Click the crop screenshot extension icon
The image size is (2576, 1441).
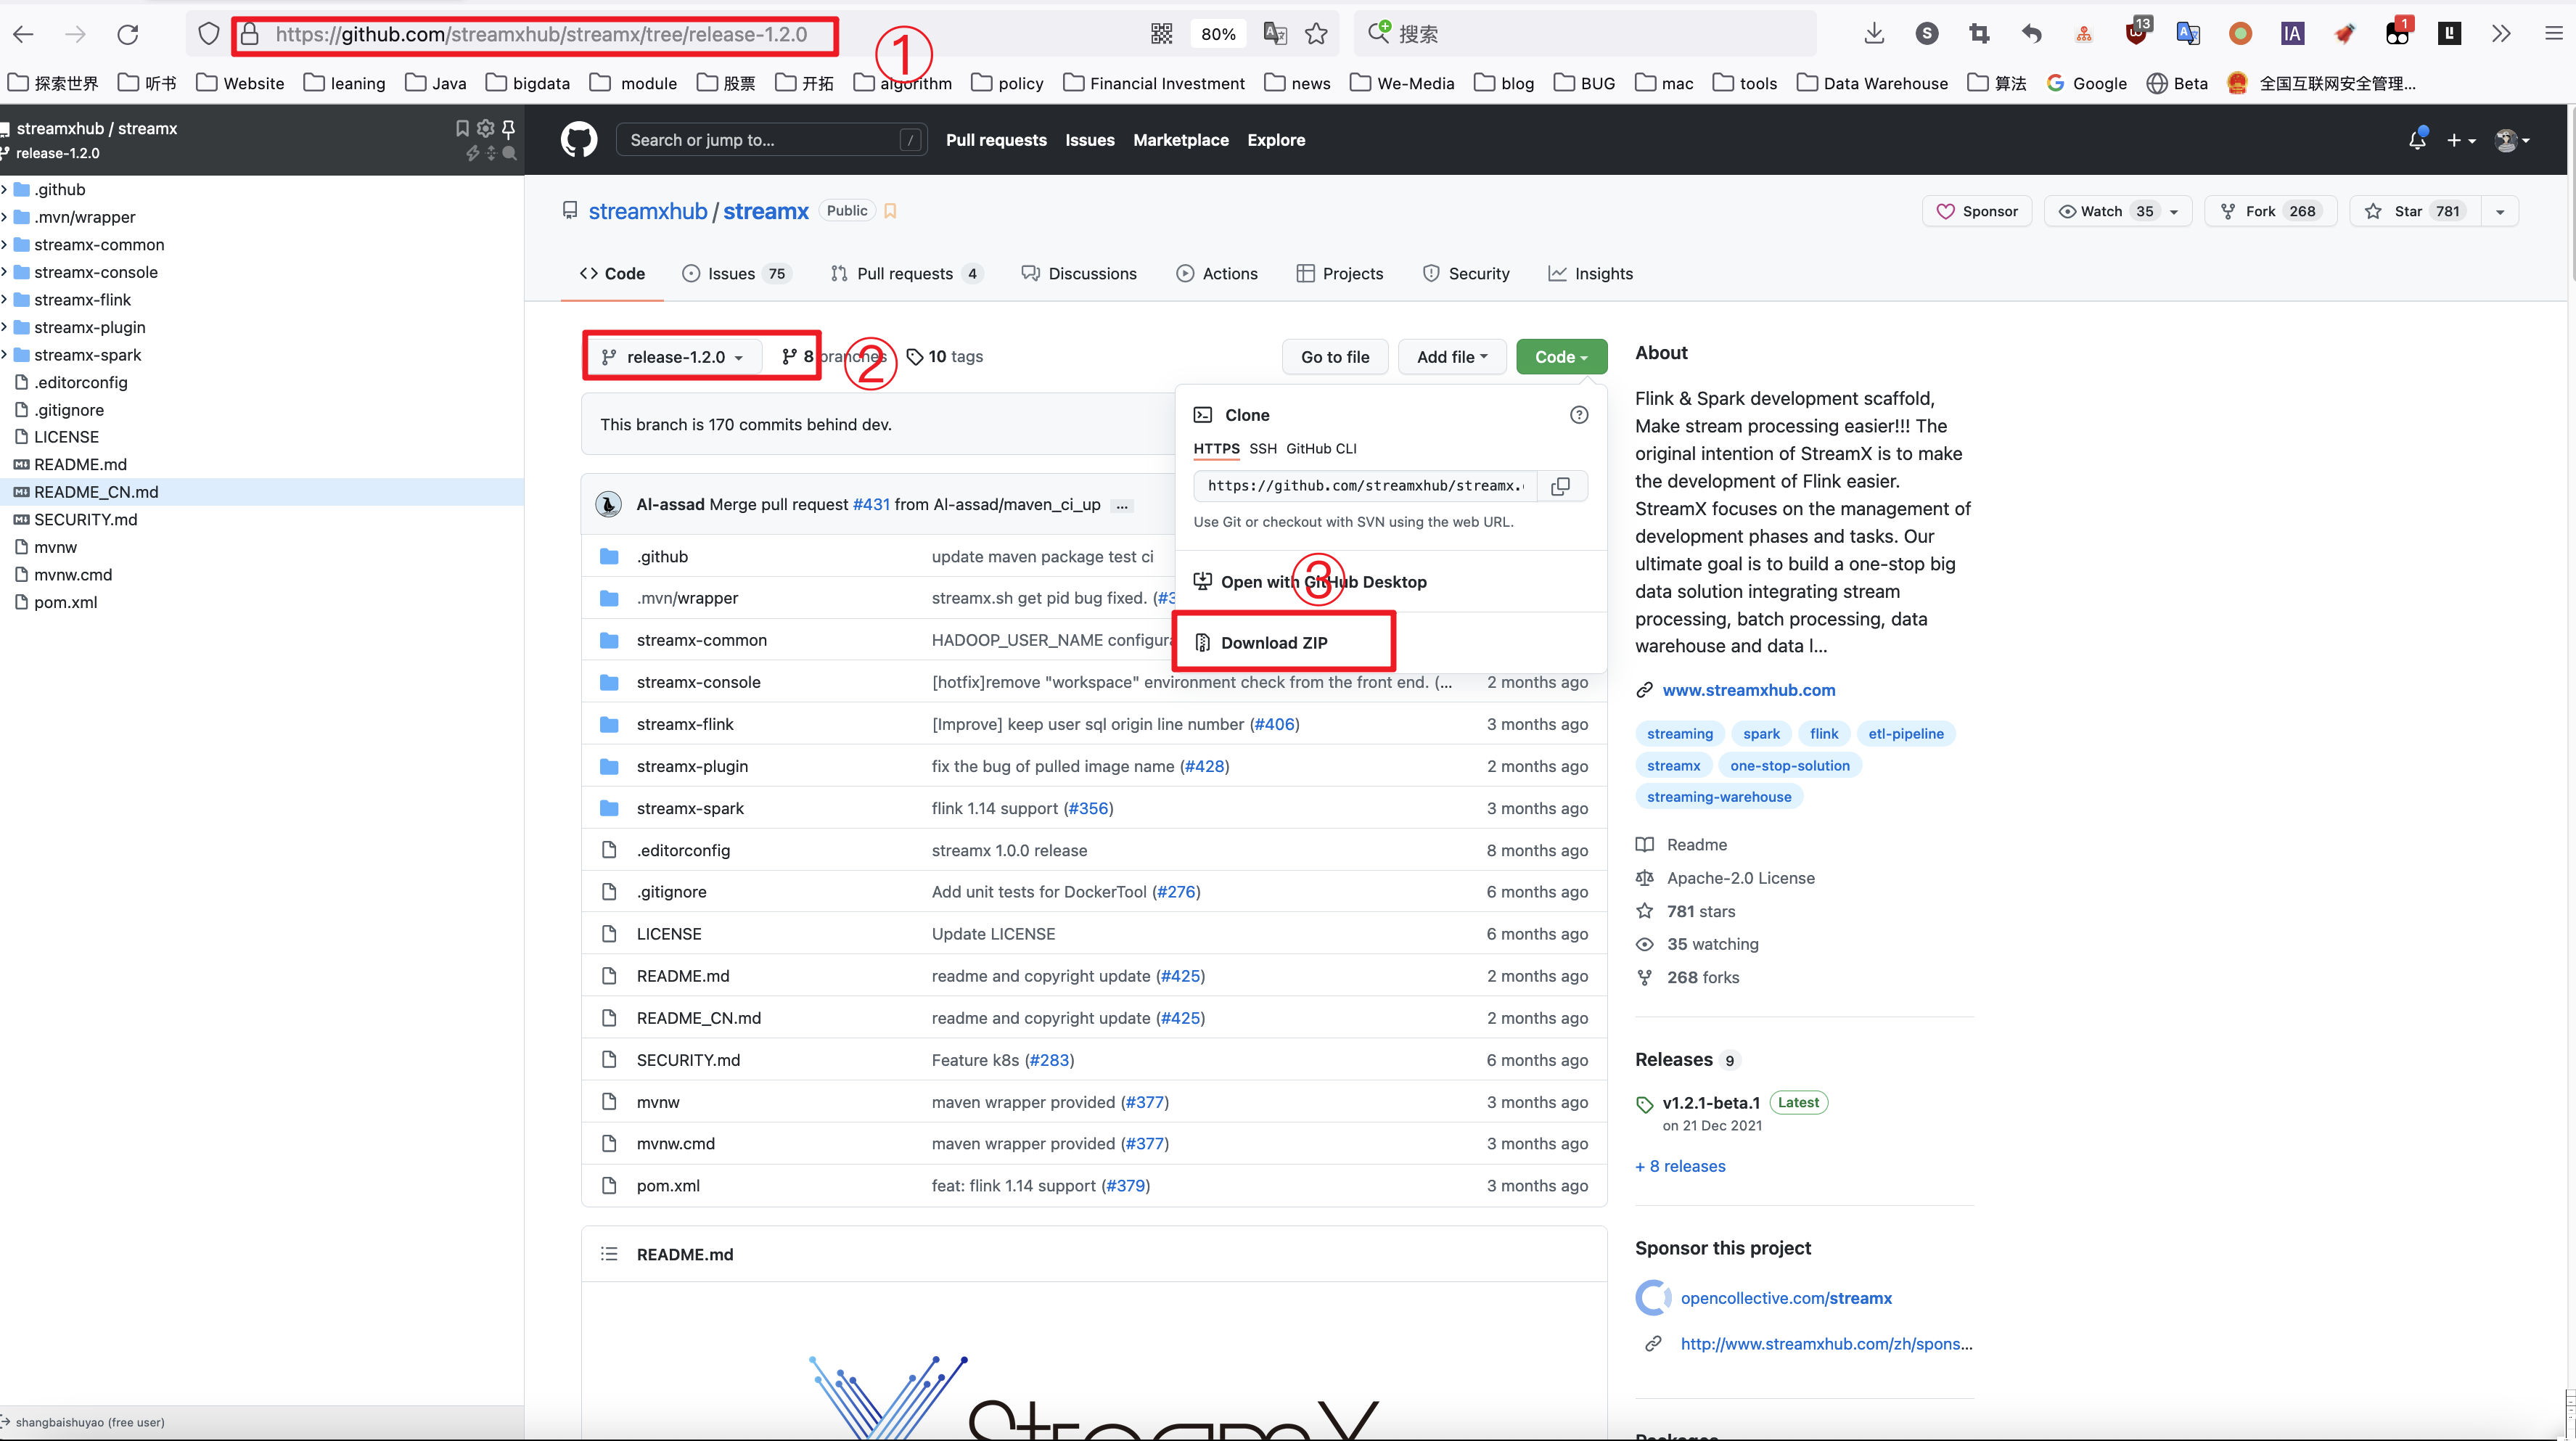click(1979, 34)
